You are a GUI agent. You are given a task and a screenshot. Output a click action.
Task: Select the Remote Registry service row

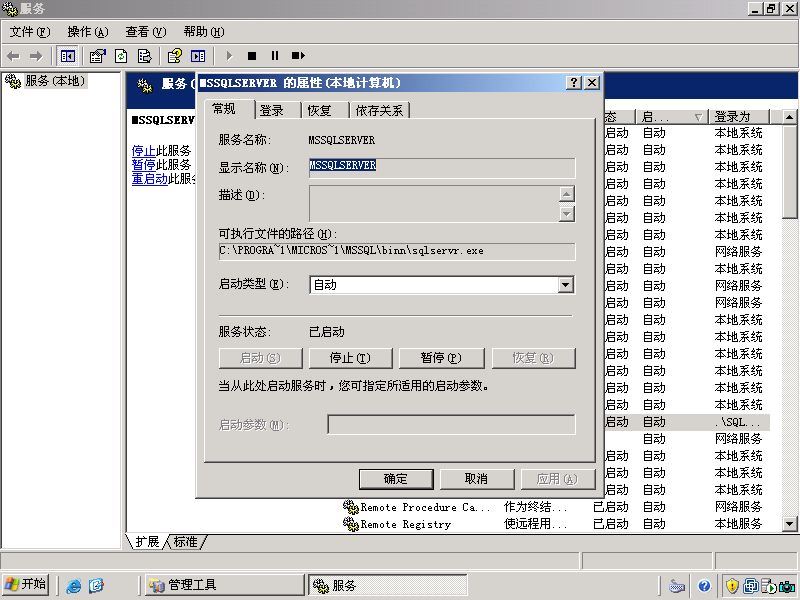point(555,524)
